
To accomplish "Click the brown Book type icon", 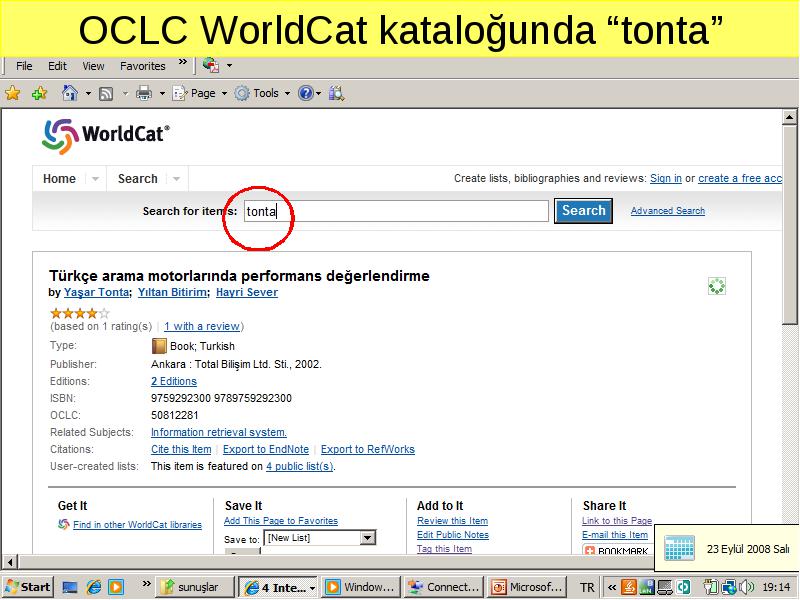I will 159,346.
